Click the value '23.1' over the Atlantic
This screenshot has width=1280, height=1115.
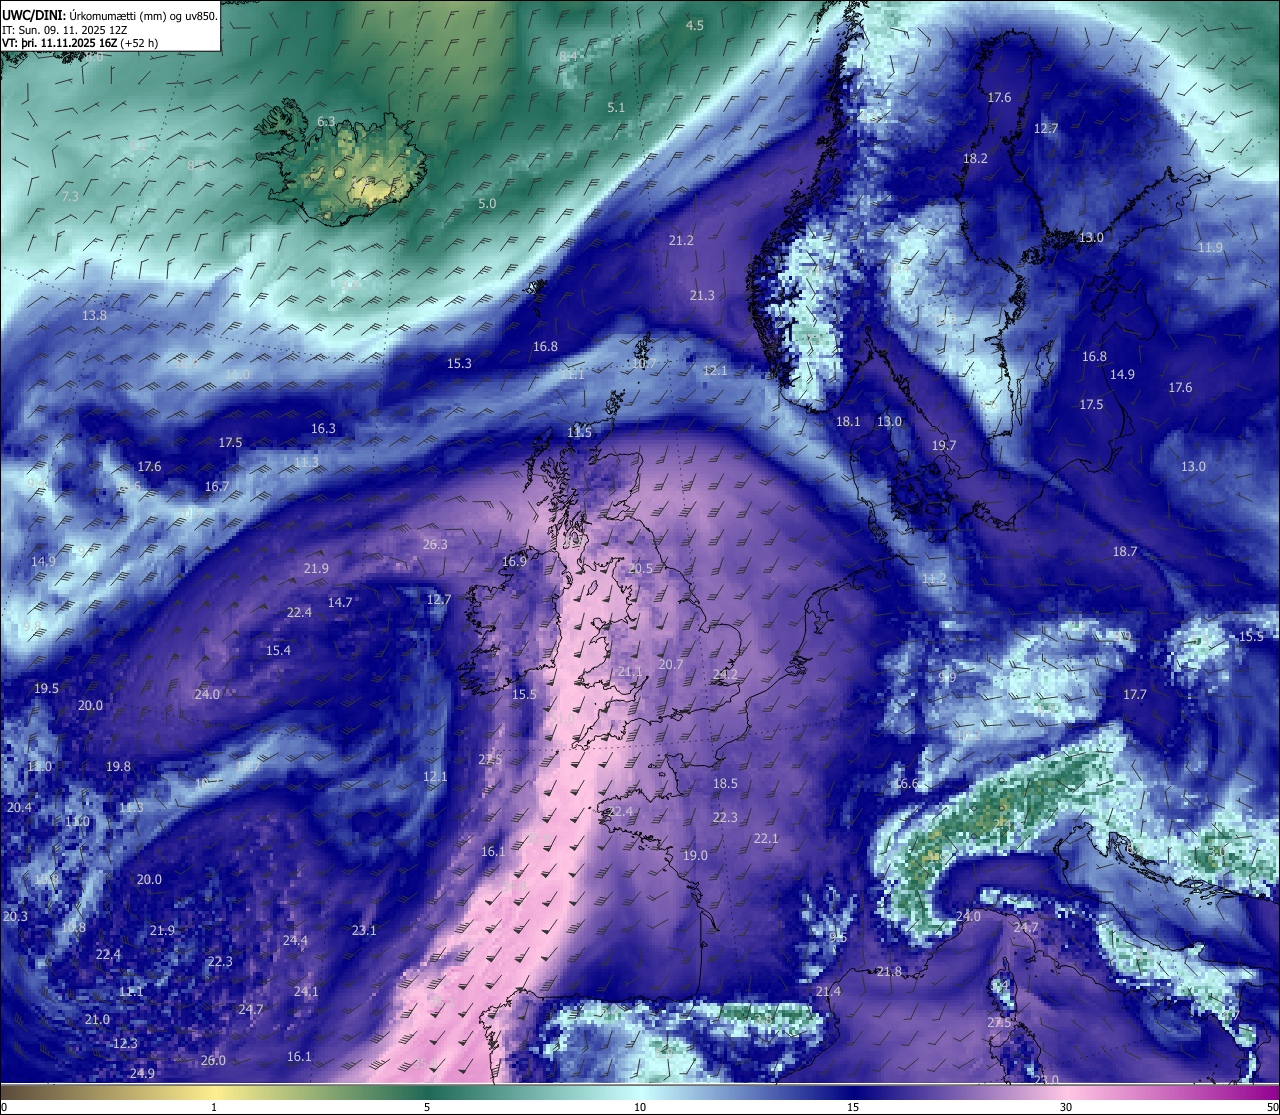coord(364,930)
